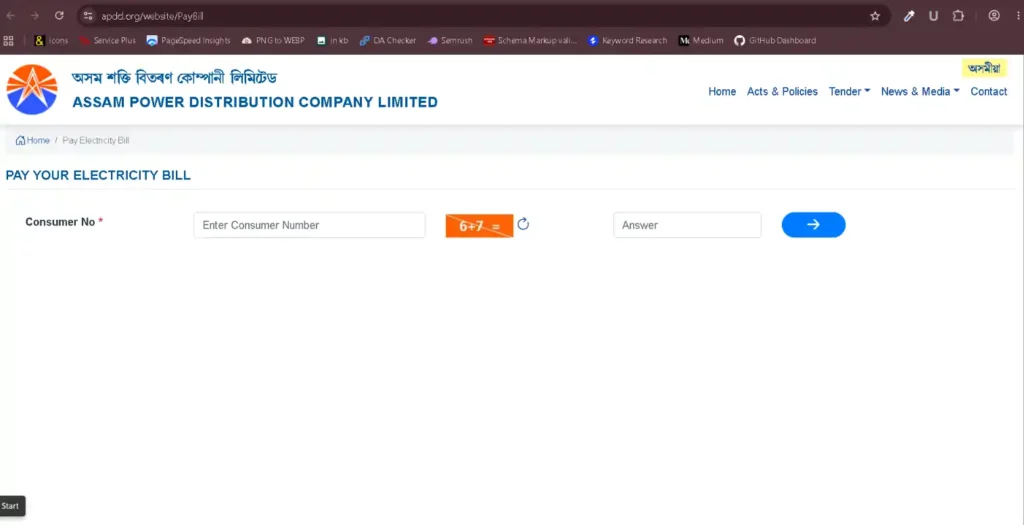Click the U extension icon
This screenshot has height=525, width=1024.
(x=933, y=16)
